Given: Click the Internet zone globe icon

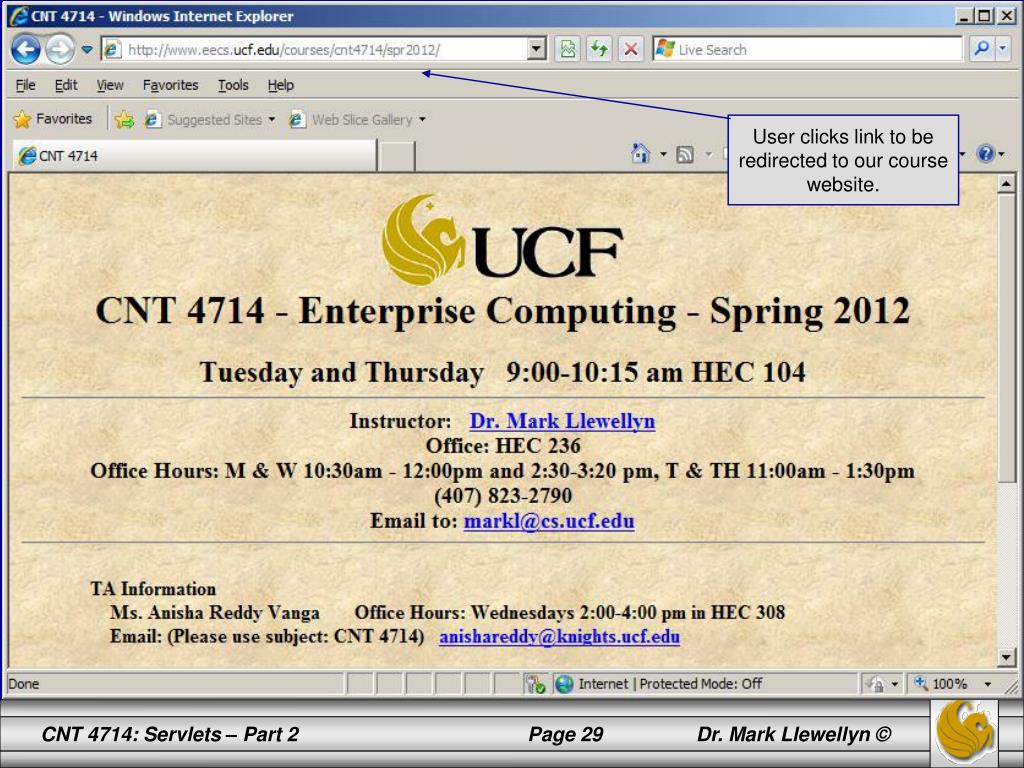Looking at the screenshot, I should pos(564,684).
